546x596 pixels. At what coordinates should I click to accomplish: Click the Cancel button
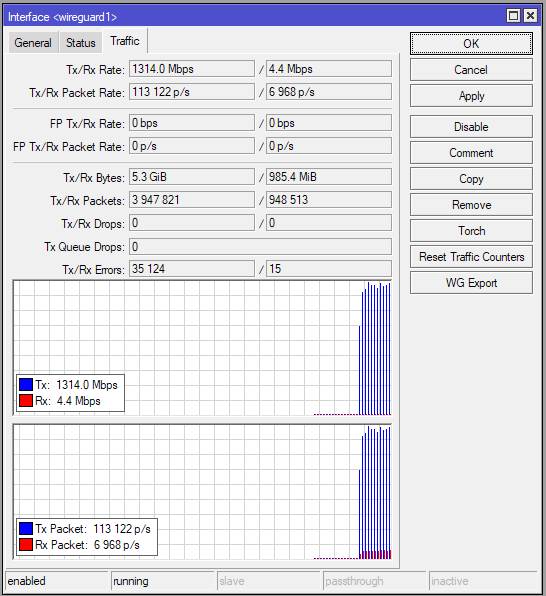[x=471, y=70]
